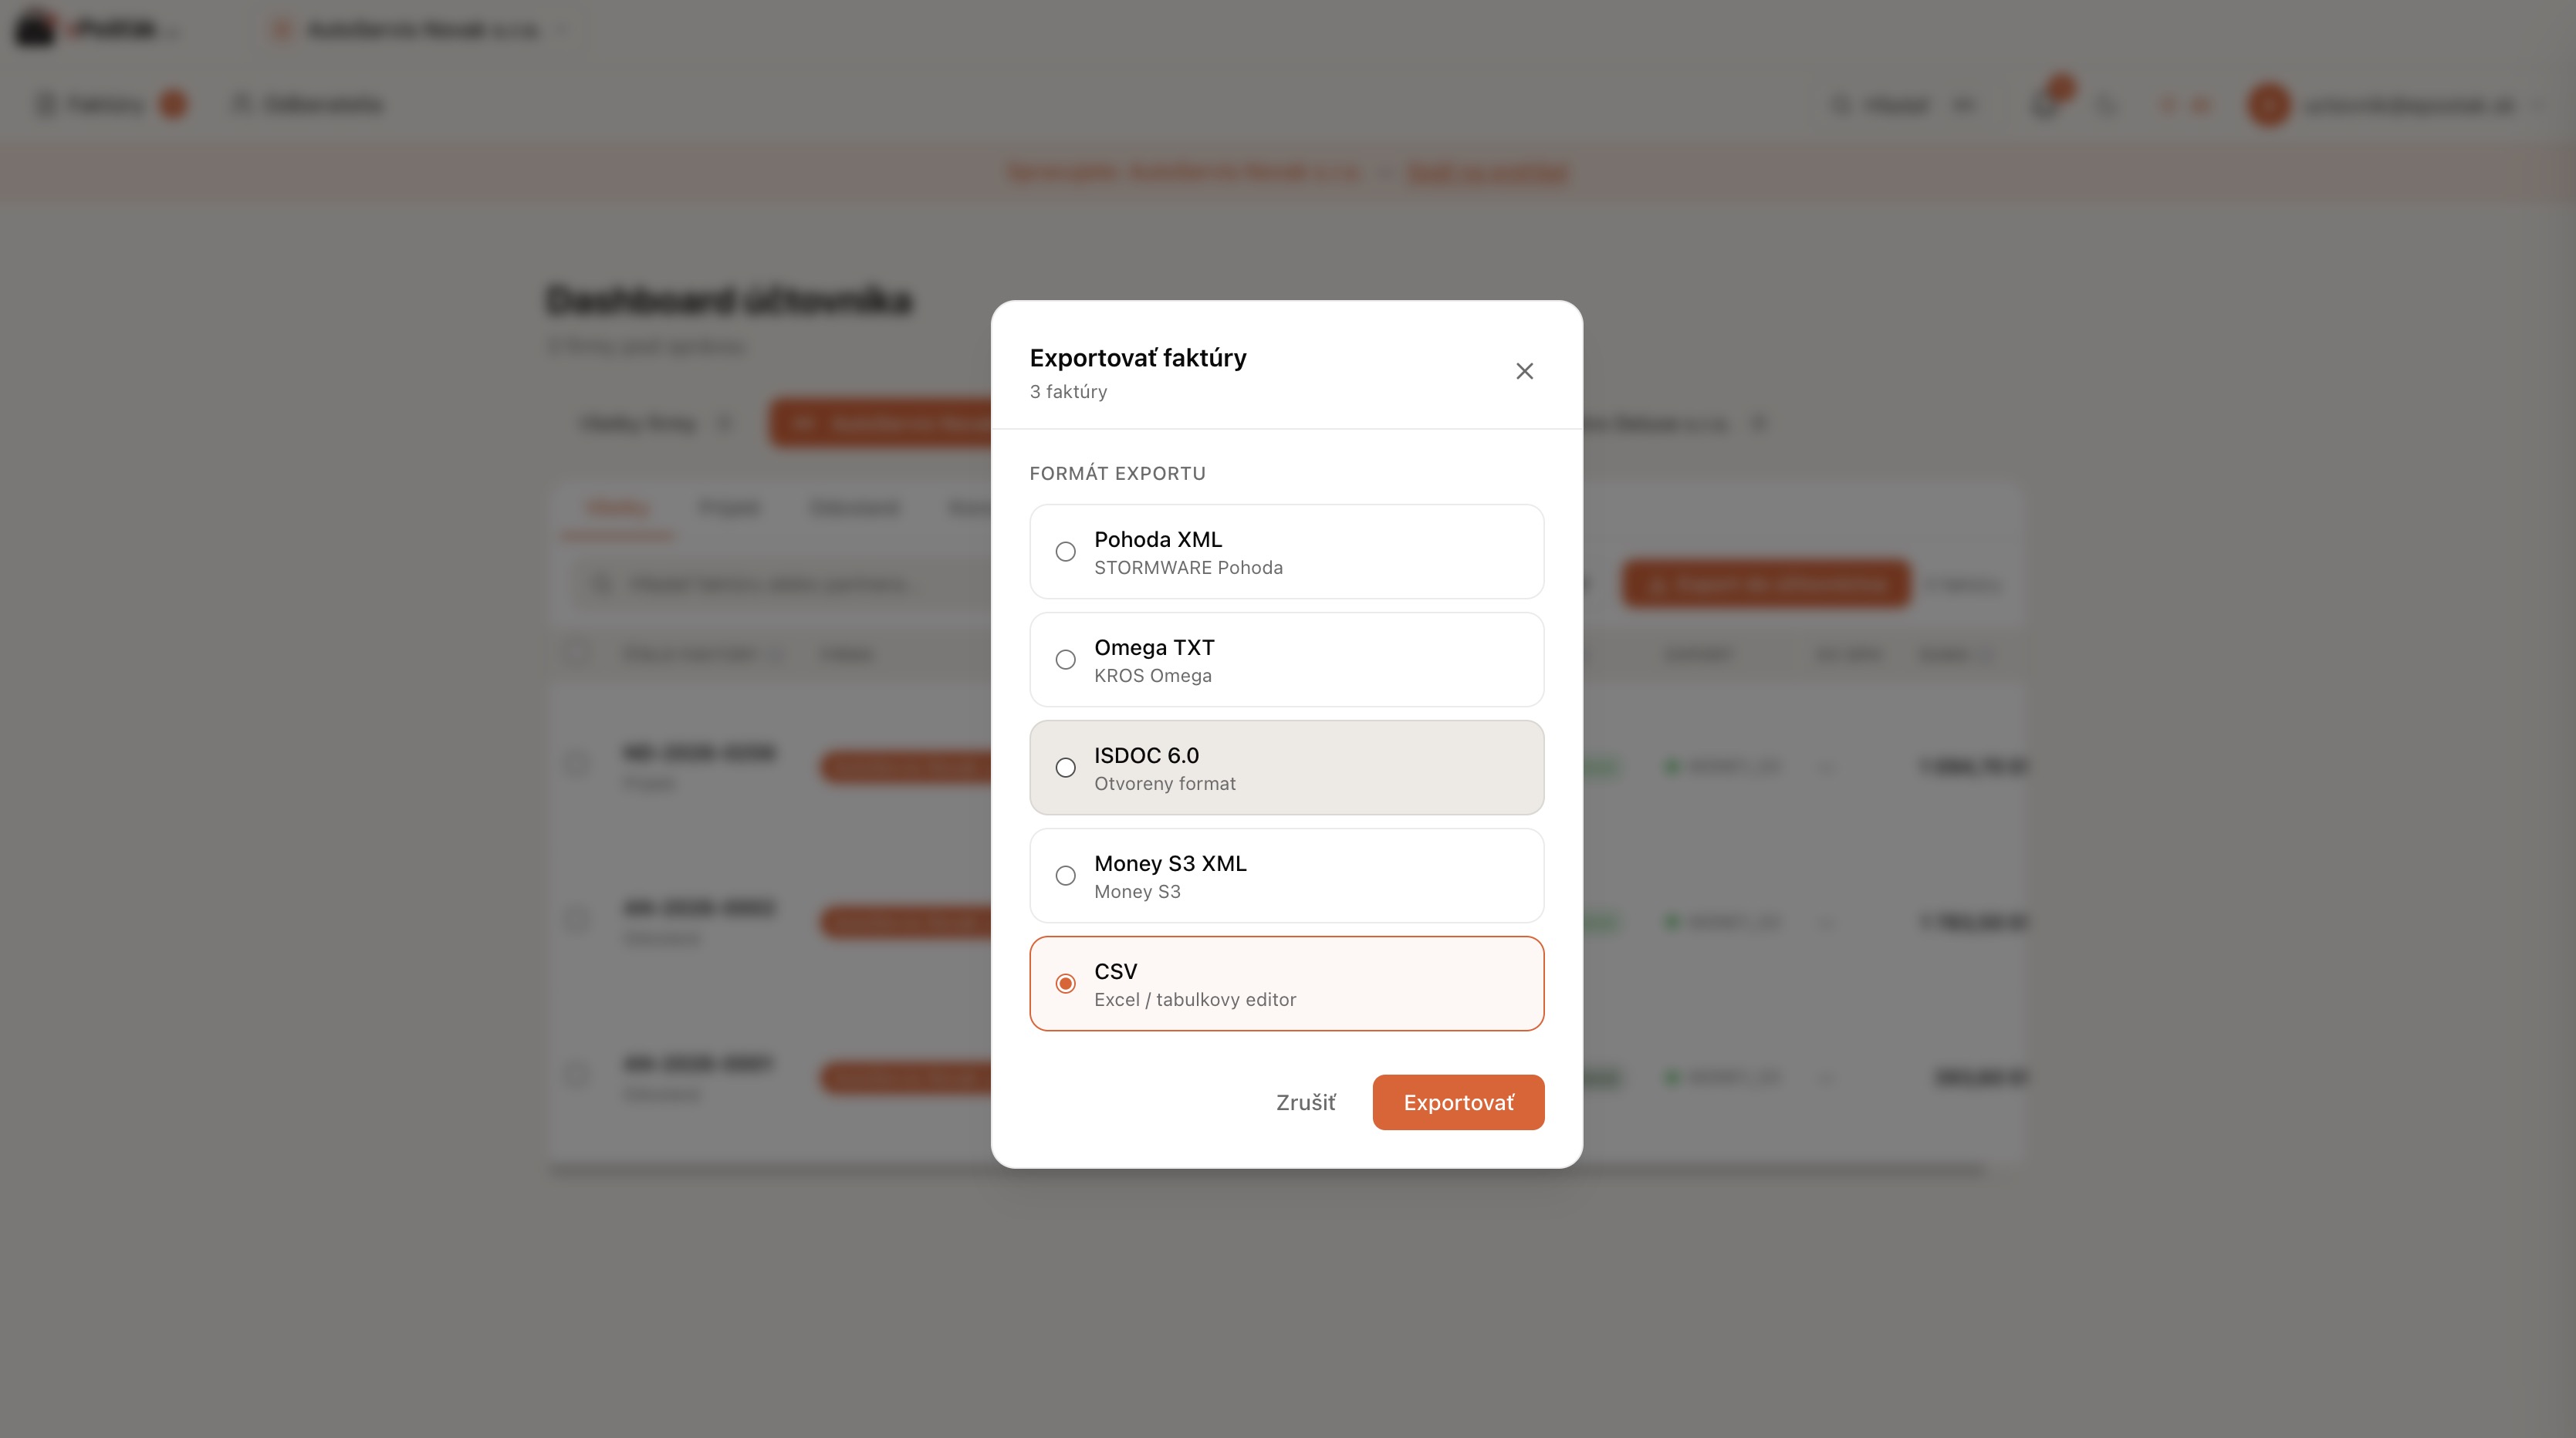Close the Exportovať faktúry dialog
Image resolution: width=2576 pixels, height=1438 pixels.
(x=1524, y=371)
